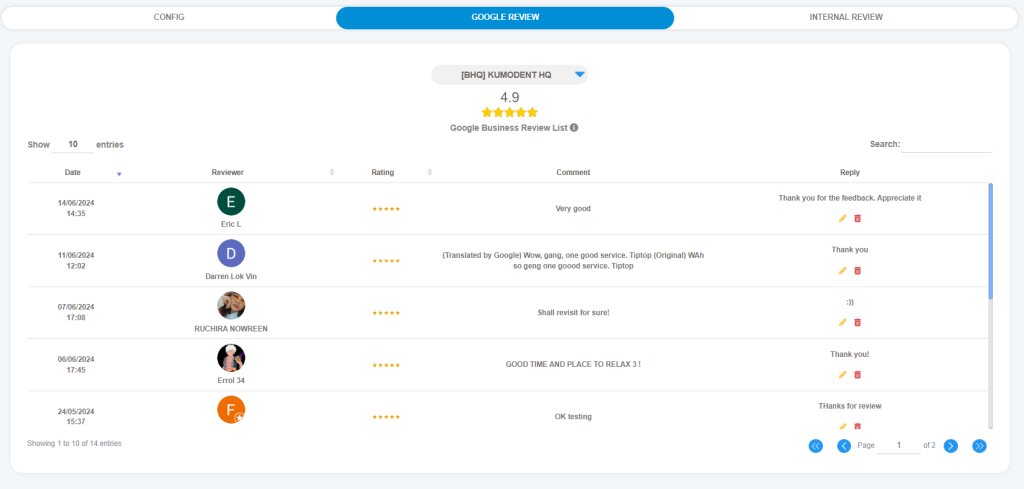Delete reply on Darren Lok Vin review

click(857, 270)
